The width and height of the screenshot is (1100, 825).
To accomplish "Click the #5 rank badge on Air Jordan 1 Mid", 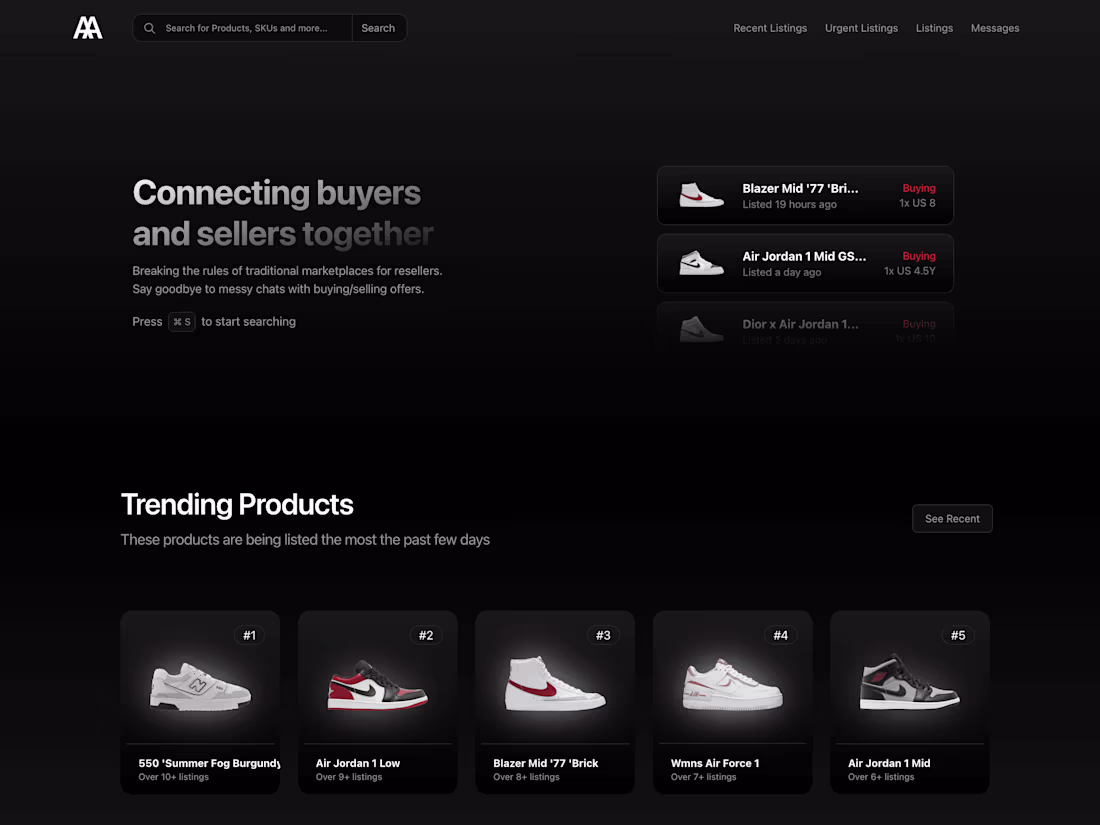I will pos(958,635).
